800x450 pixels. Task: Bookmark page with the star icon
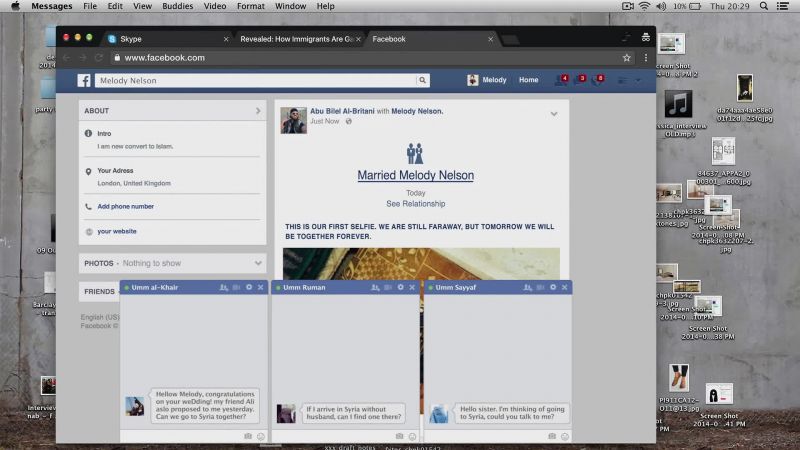(x=627, y=58)
